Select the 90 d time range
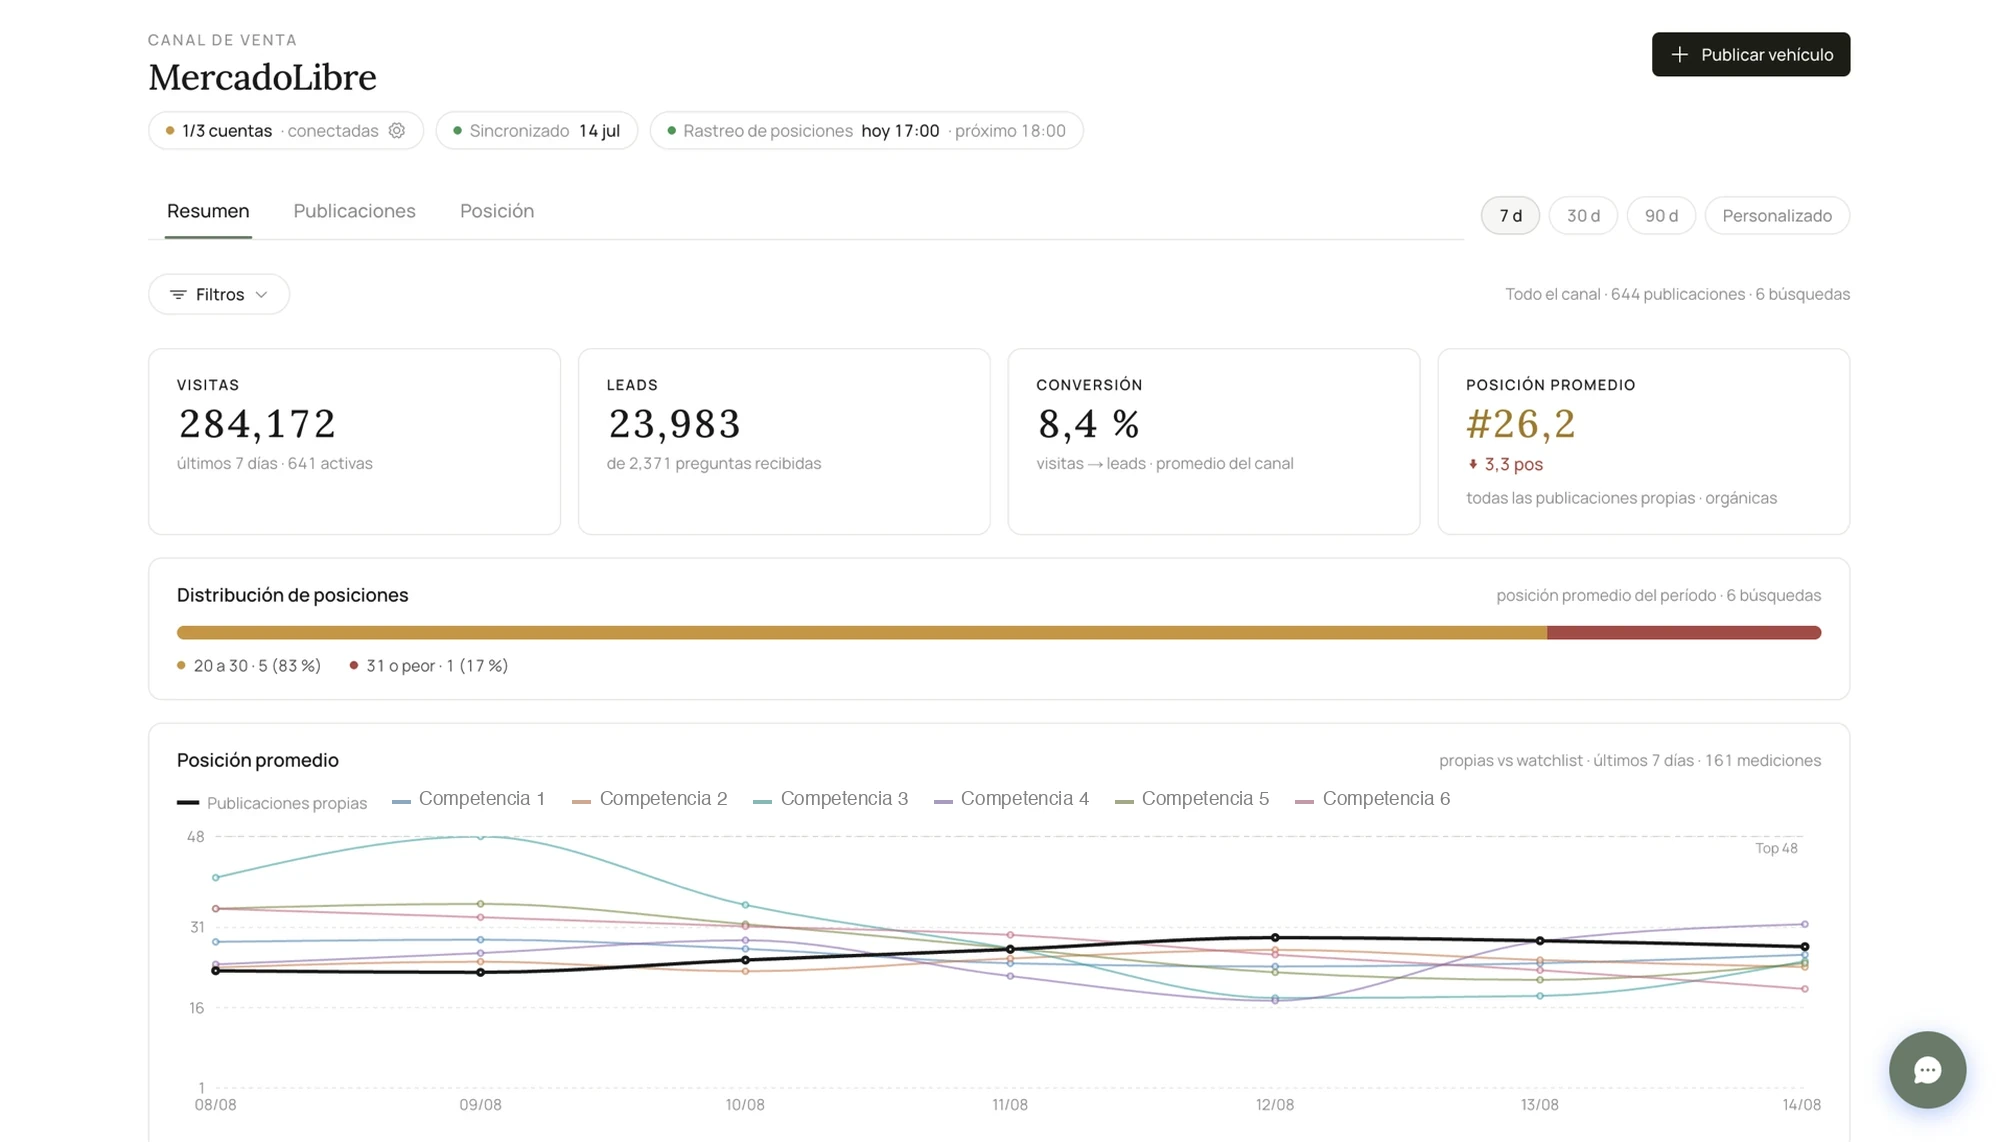The width and height of the screenshot is (2000, 1142). pos(1661,215)
